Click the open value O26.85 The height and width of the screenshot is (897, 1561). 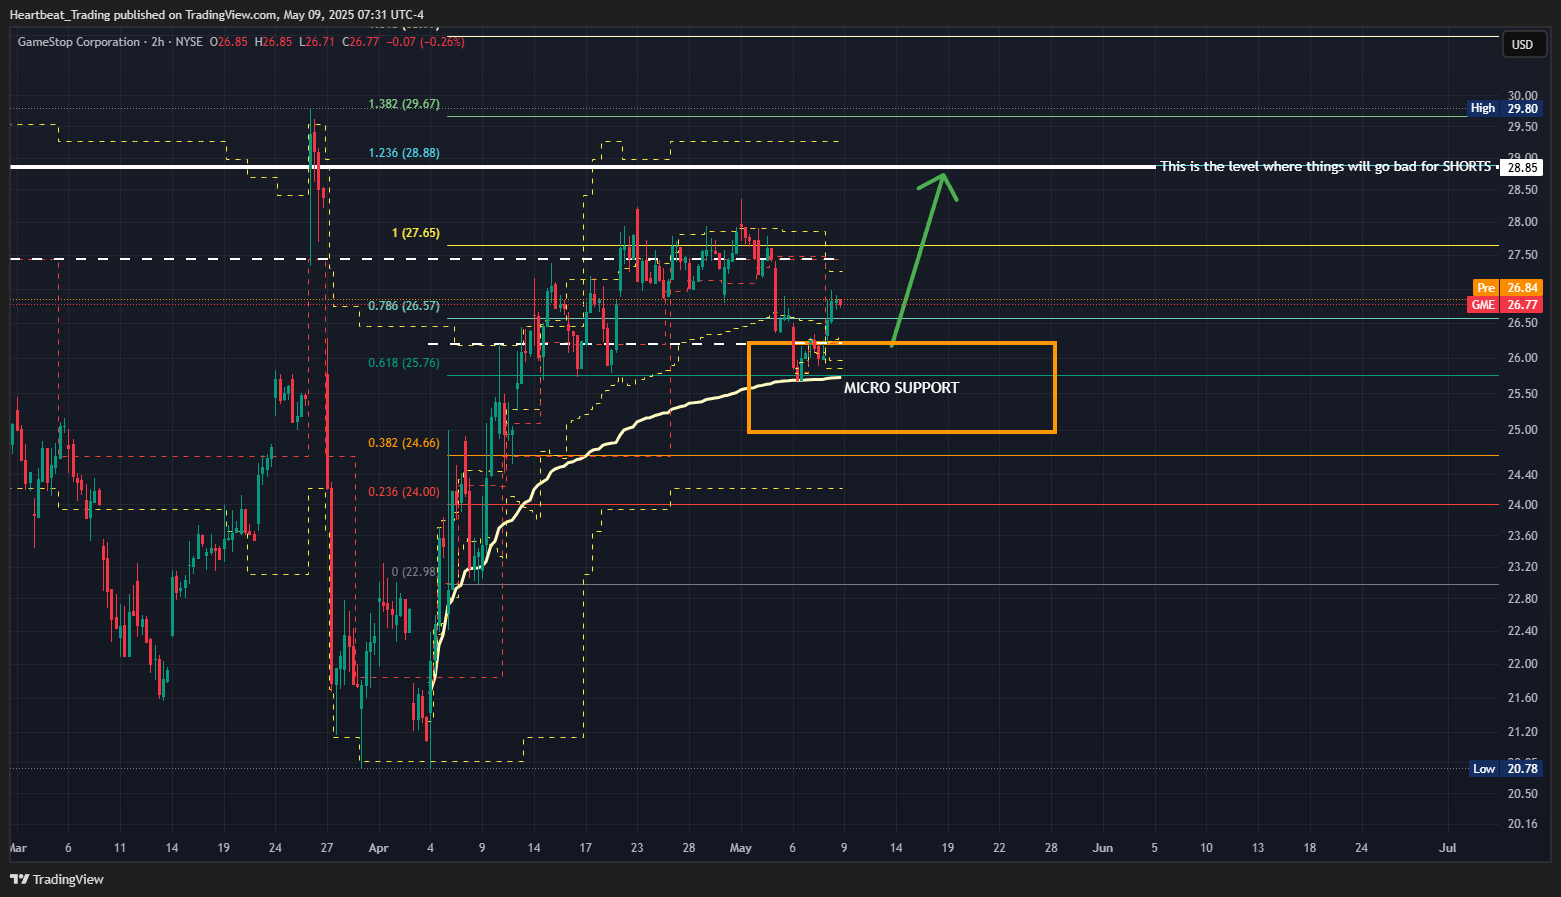[x=228, y=42]
